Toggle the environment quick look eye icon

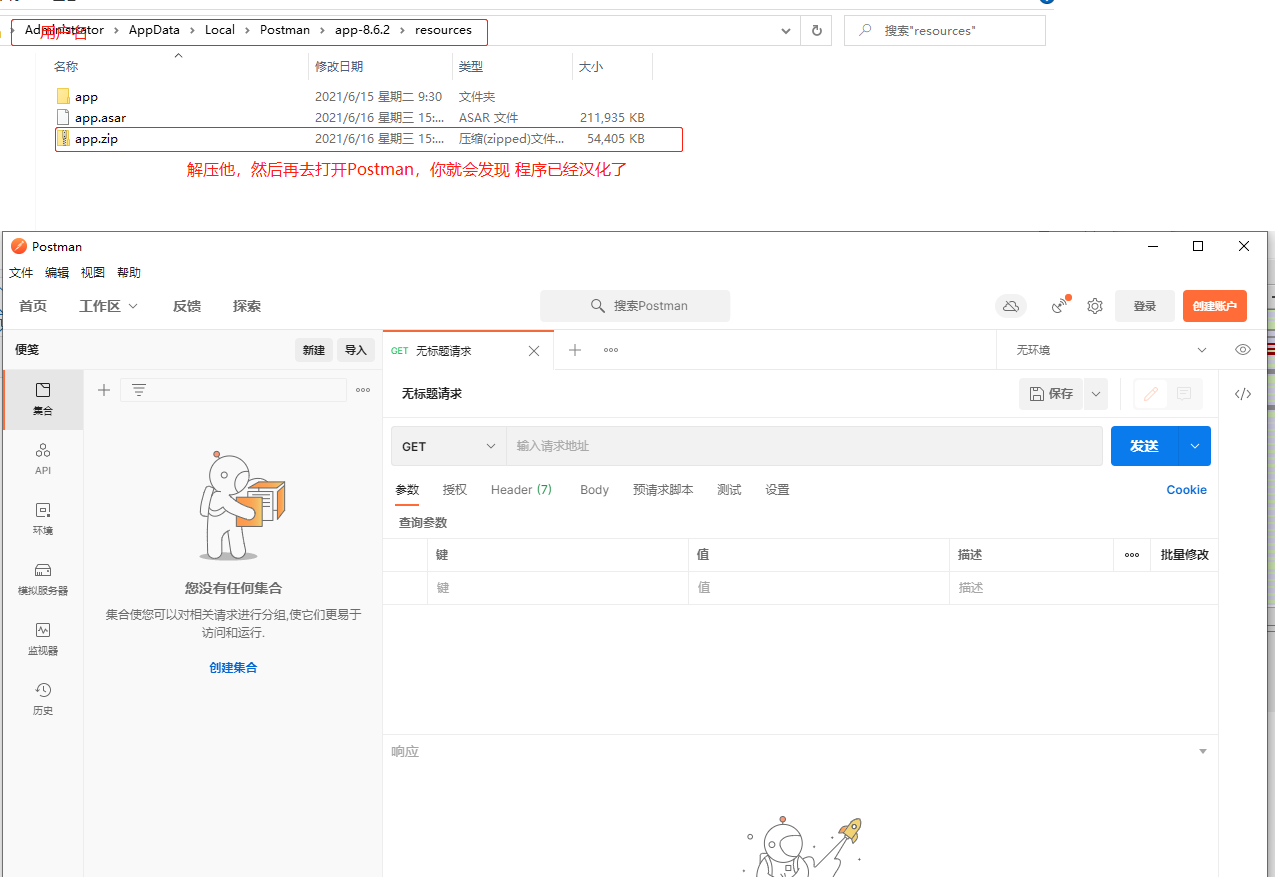(x=1243, y=350)
